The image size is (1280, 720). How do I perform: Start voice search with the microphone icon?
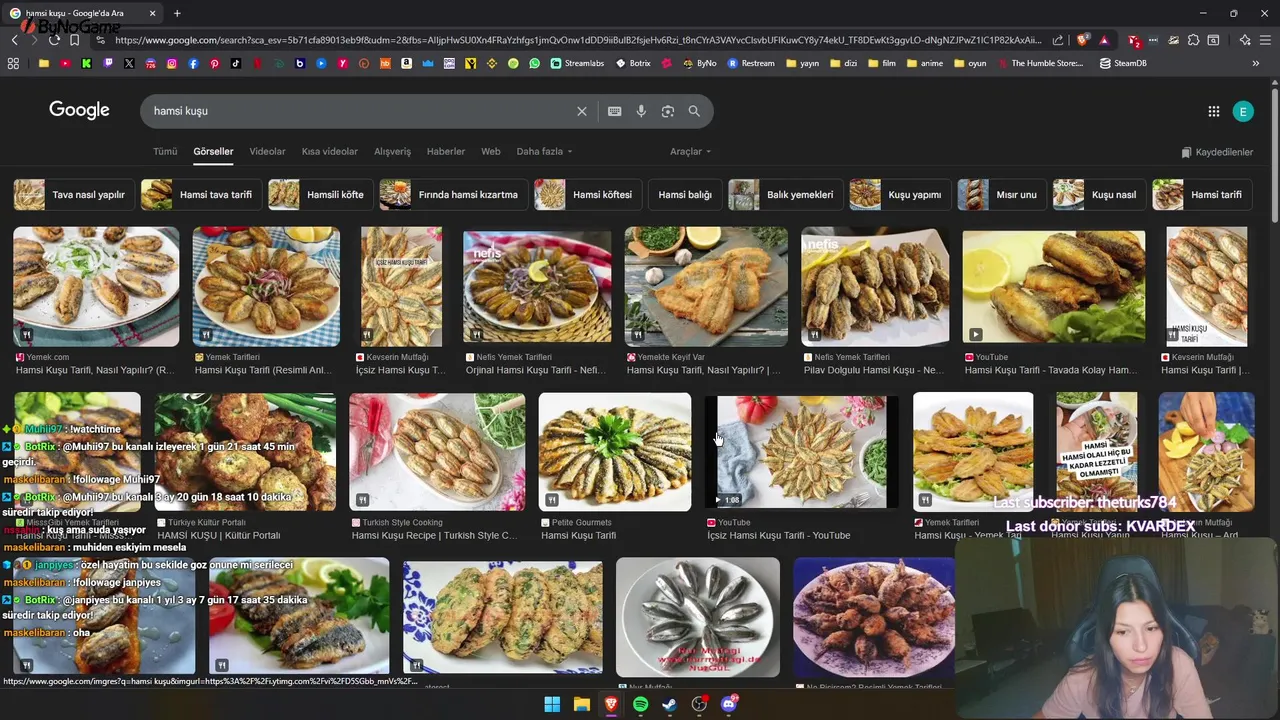(641, 111)
